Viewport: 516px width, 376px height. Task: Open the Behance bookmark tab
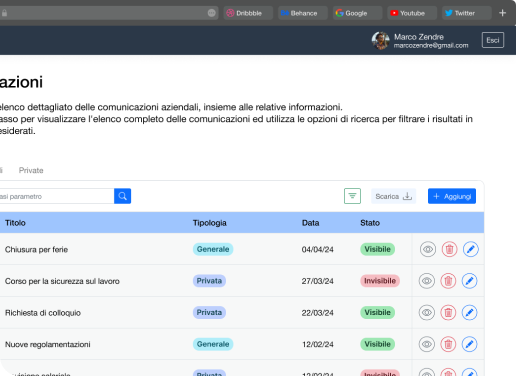(x=303, y=13)
